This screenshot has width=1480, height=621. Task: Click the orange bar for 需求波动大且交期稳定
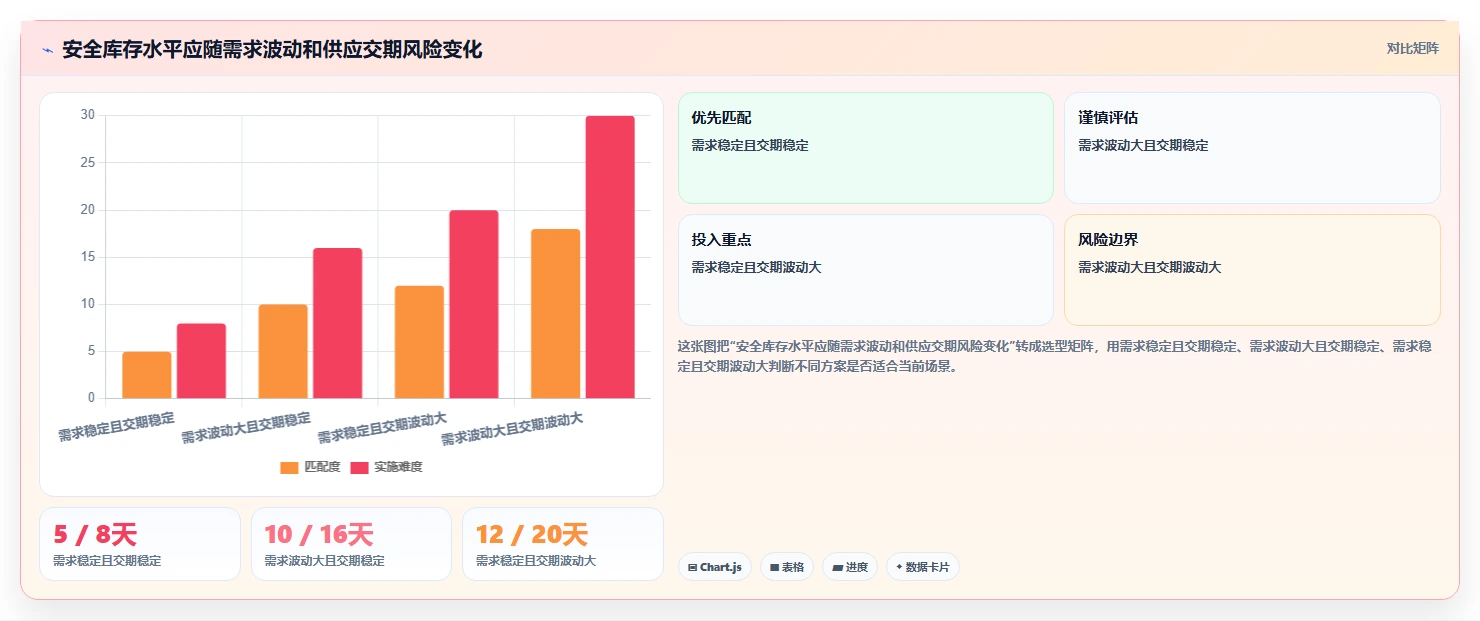(283, 351)
